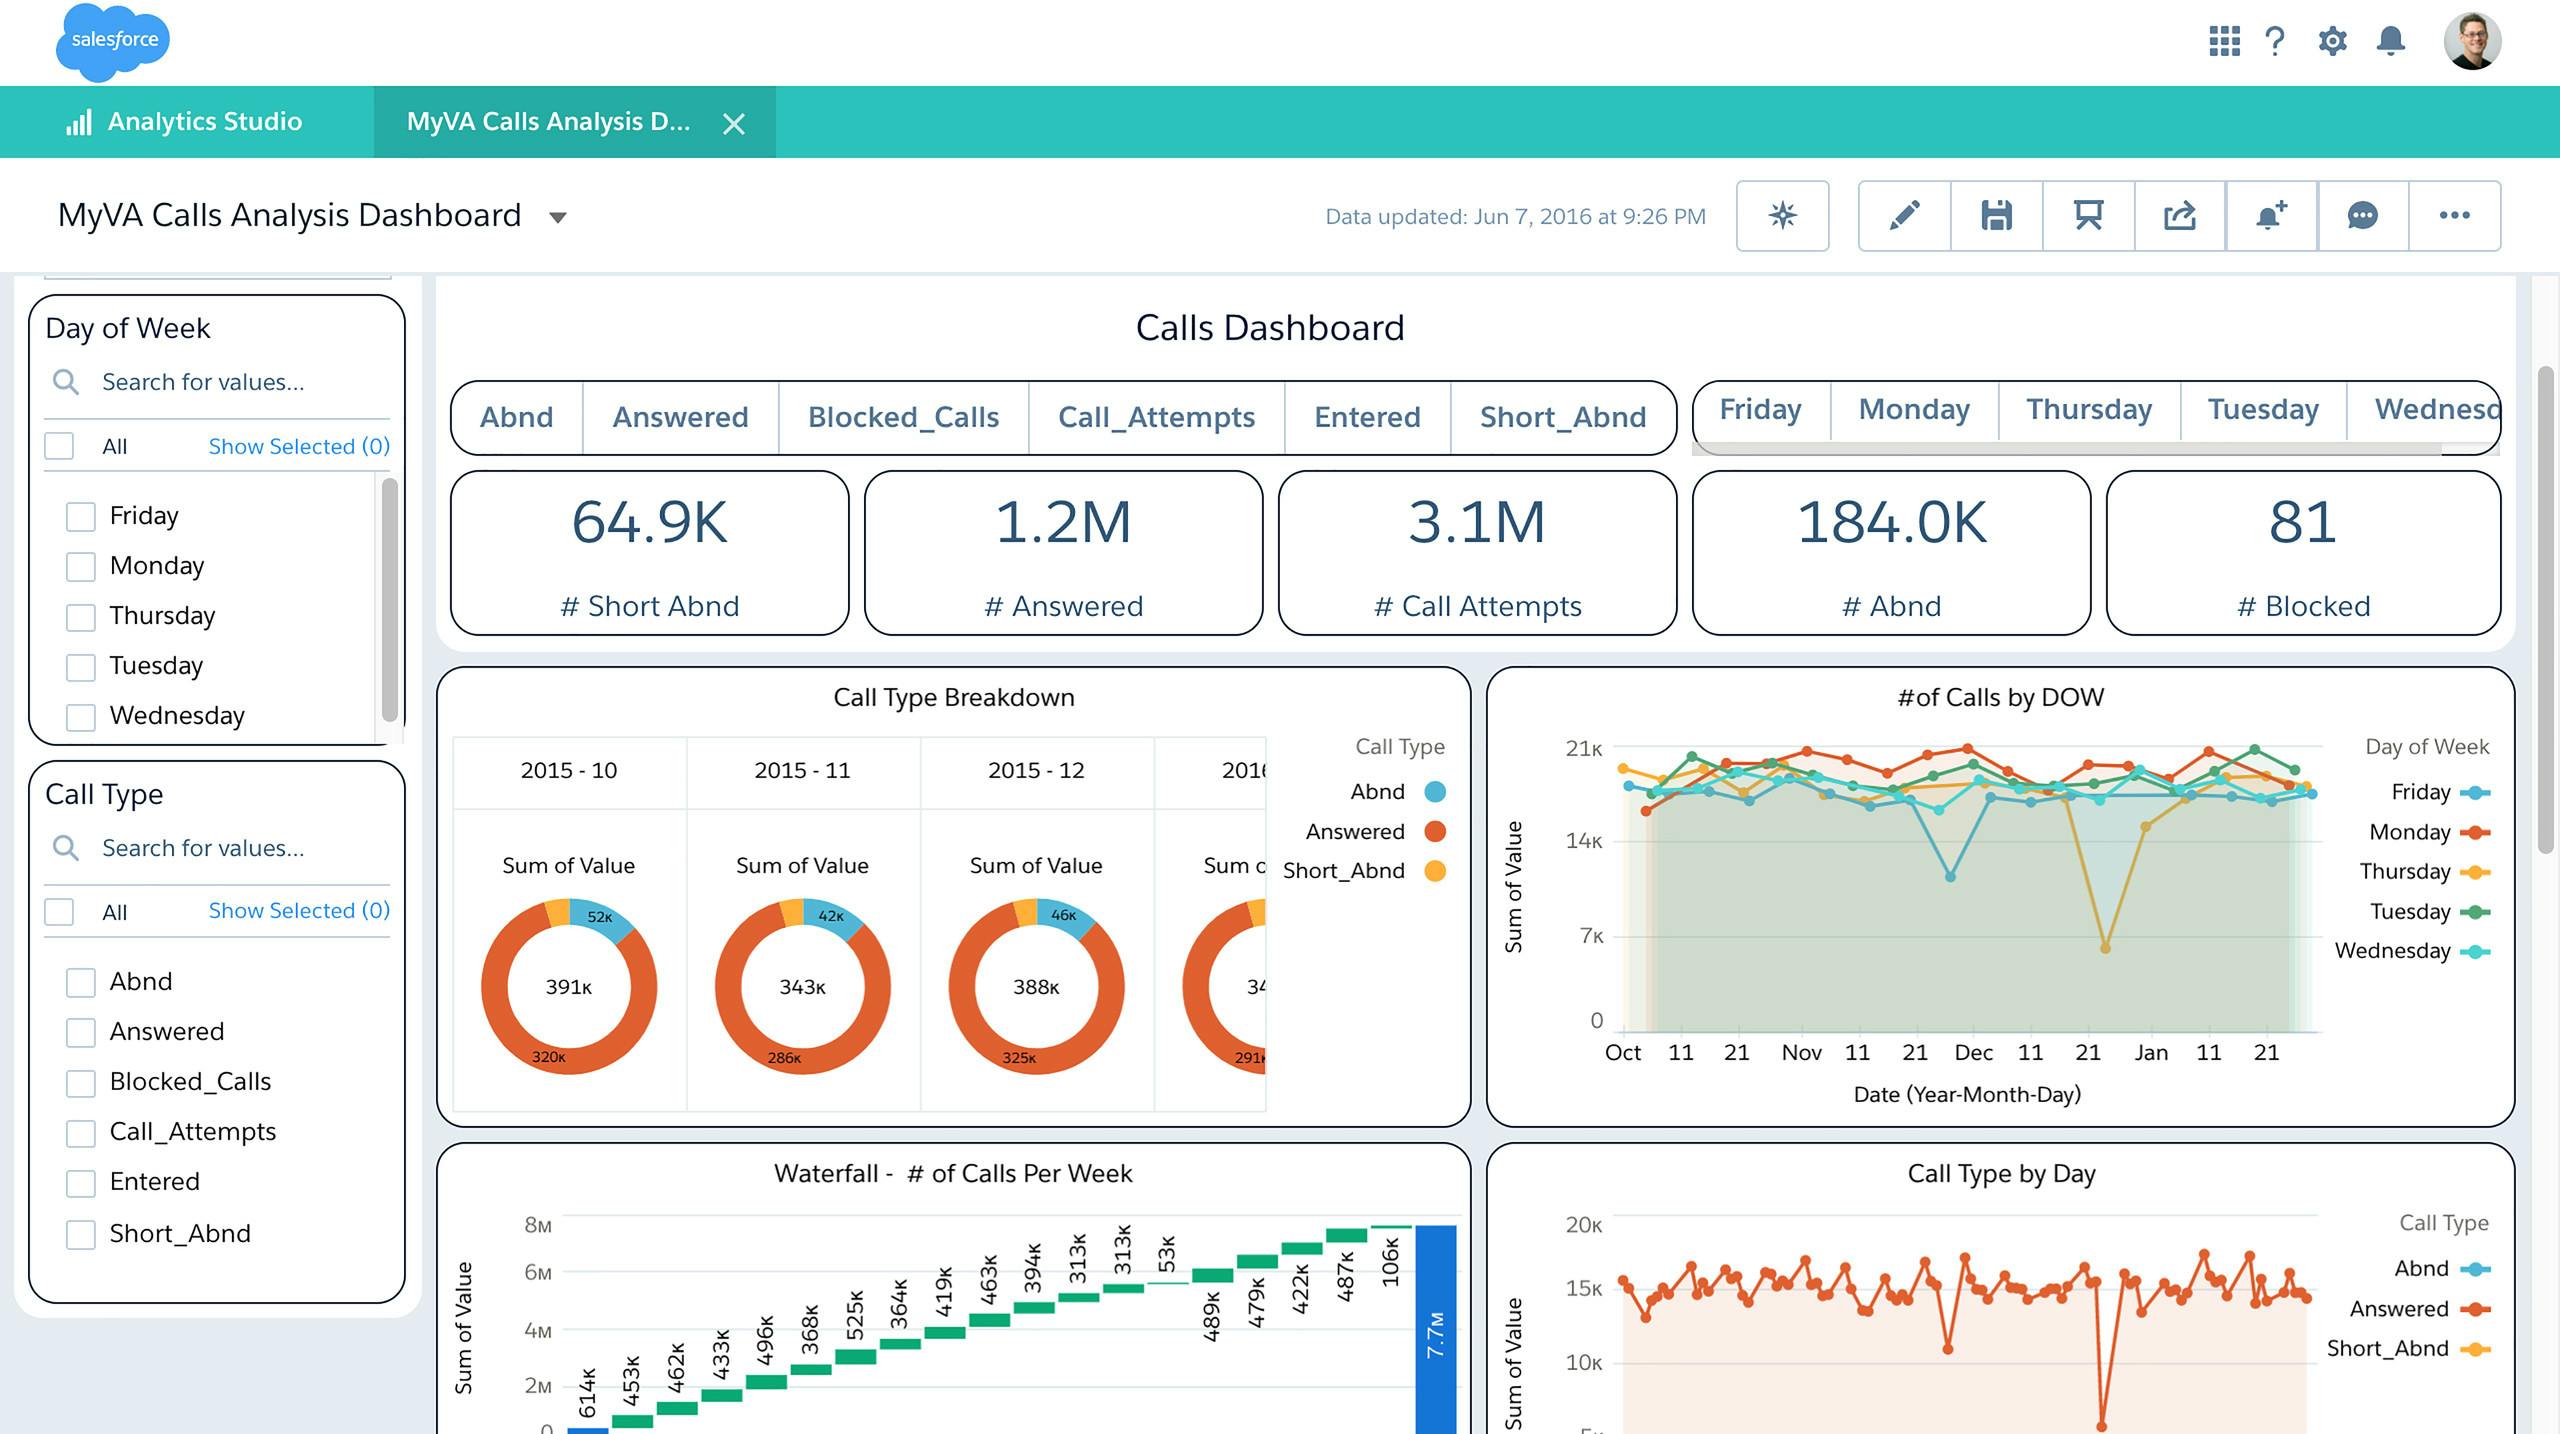Check the Entered checkbox

[81, 1182]
